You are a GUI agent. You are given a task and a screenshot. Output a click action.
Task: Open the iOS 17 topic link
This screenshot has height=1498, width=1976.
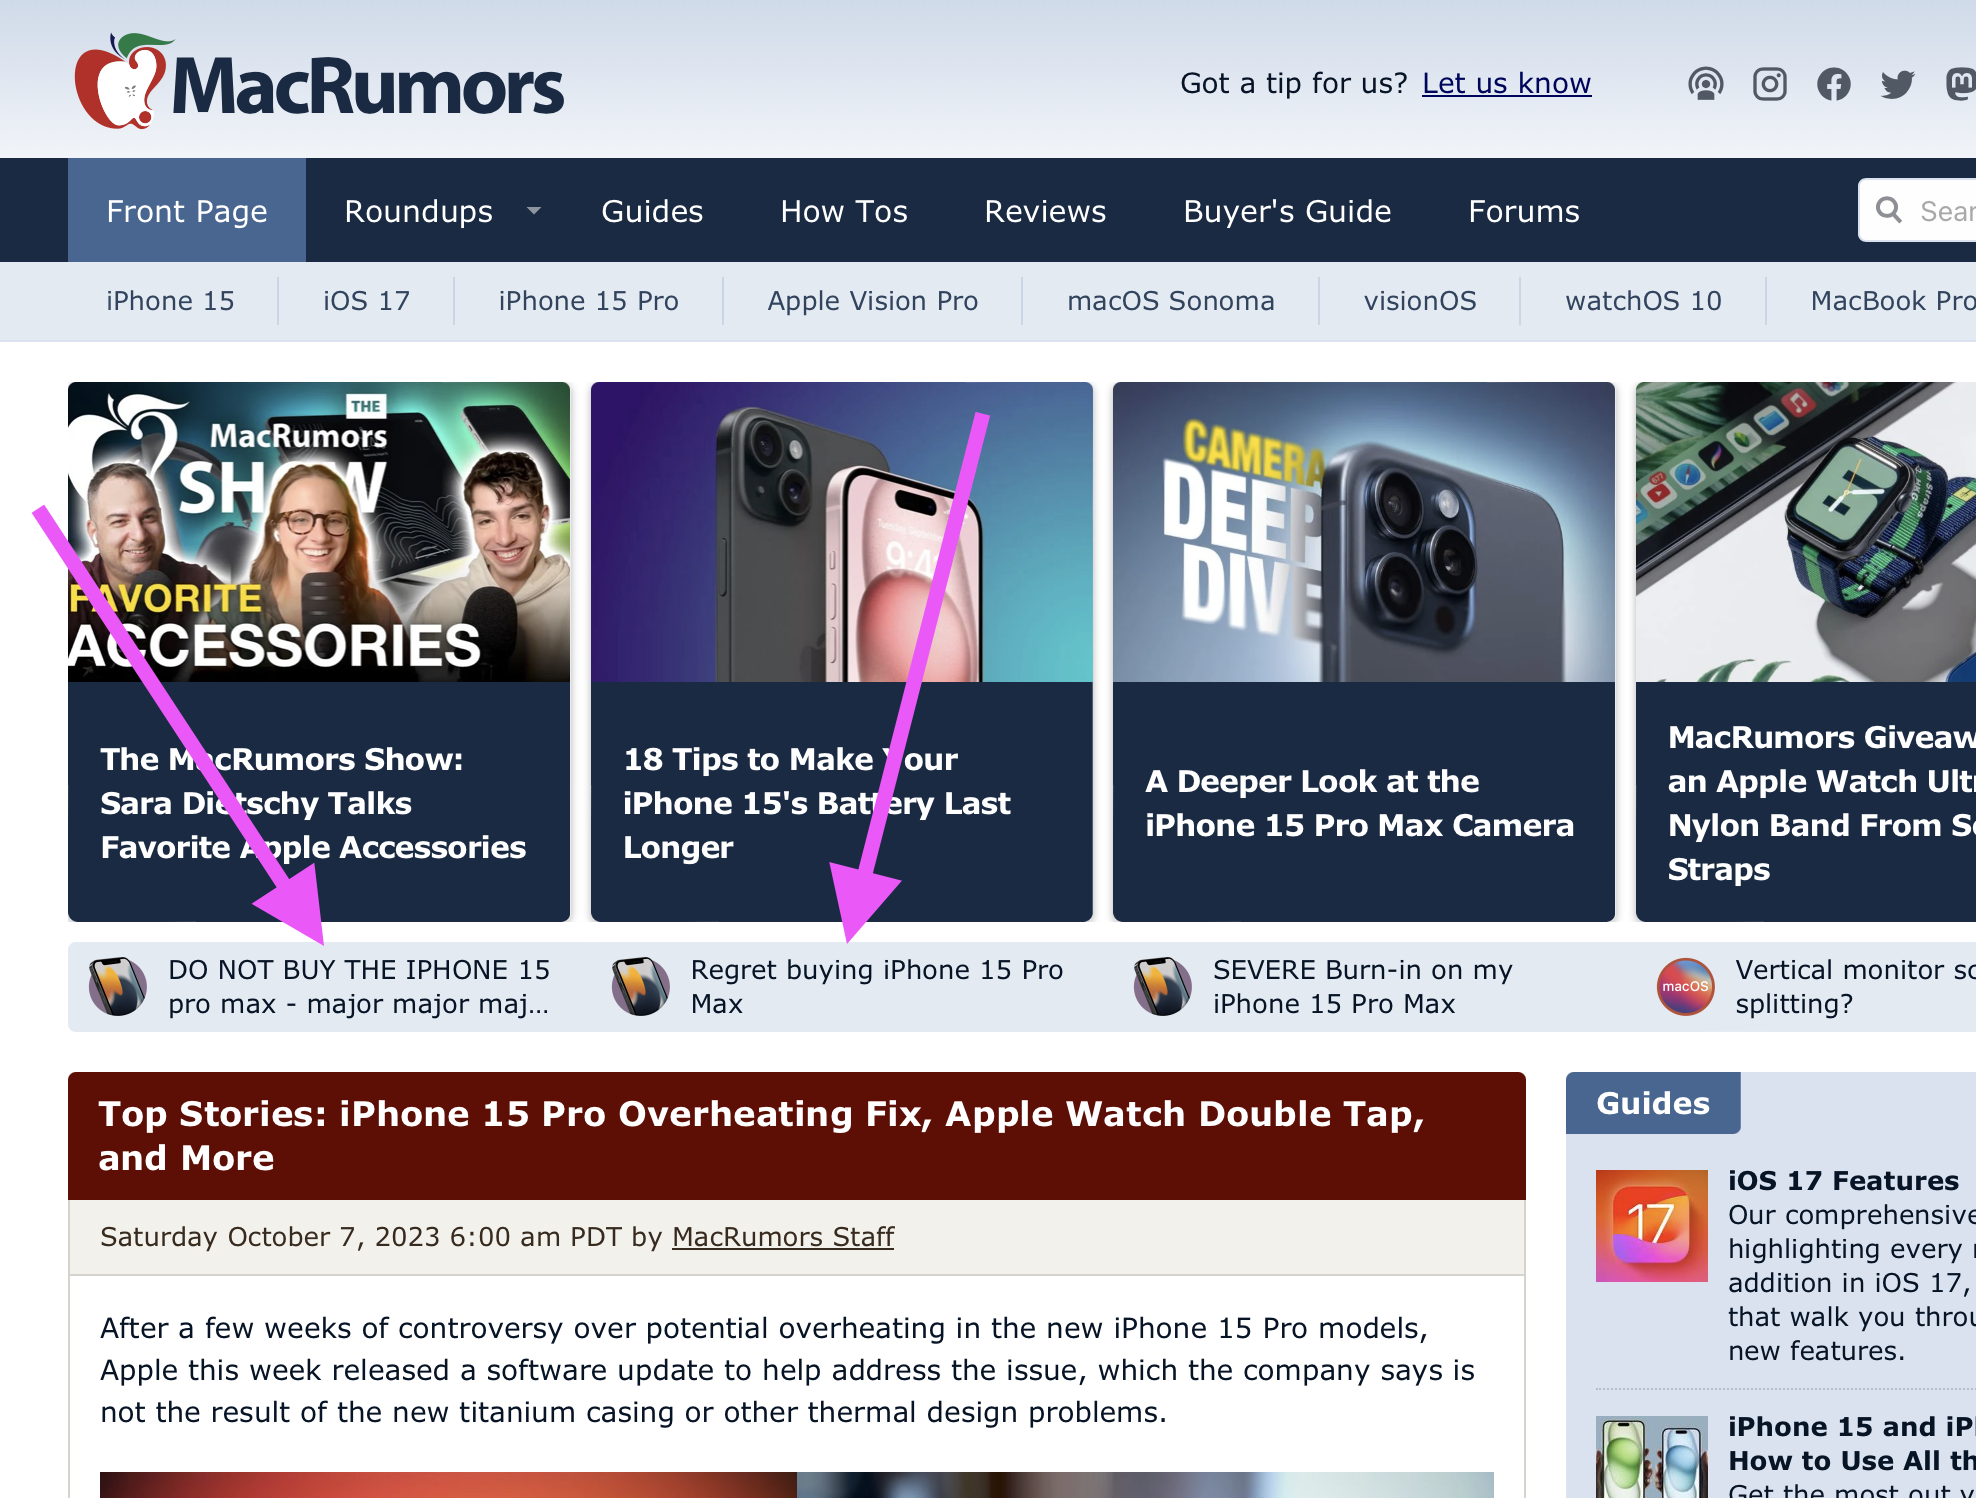pyautogui.click(x=366, y=301)
